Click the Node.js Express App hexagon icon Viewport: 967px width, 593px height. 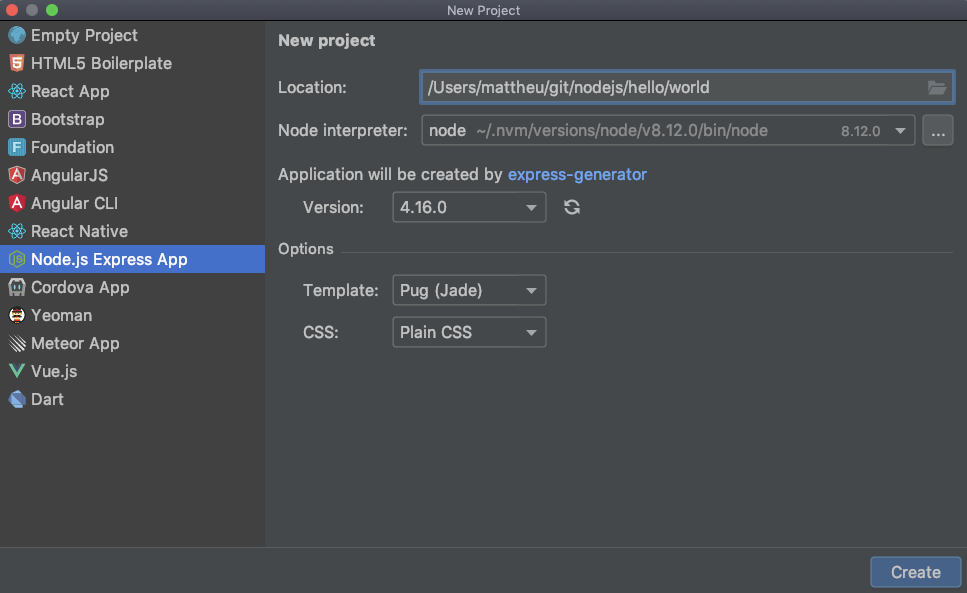click(17, 259)
